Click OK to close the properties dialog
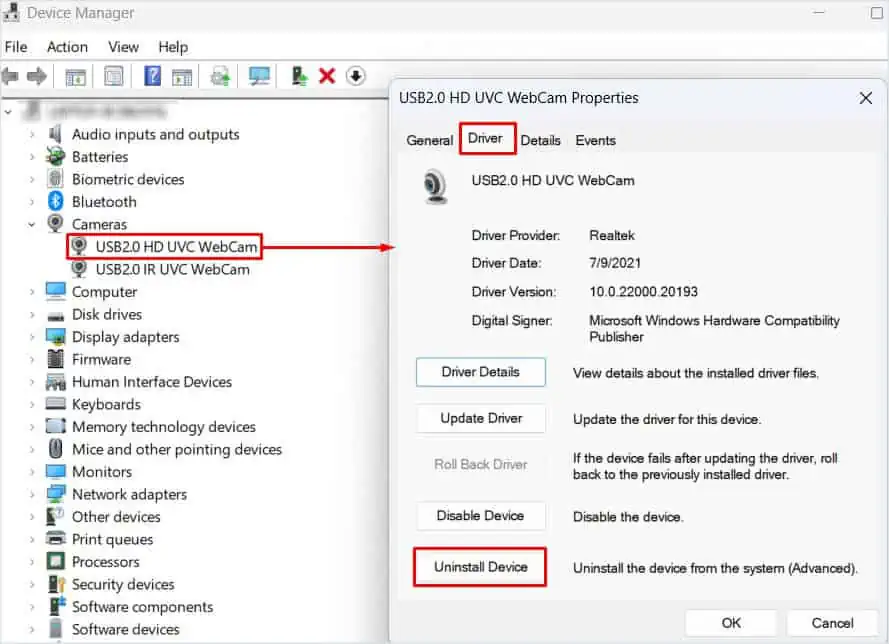The image size is (889, 644). (x=731, y=622)
